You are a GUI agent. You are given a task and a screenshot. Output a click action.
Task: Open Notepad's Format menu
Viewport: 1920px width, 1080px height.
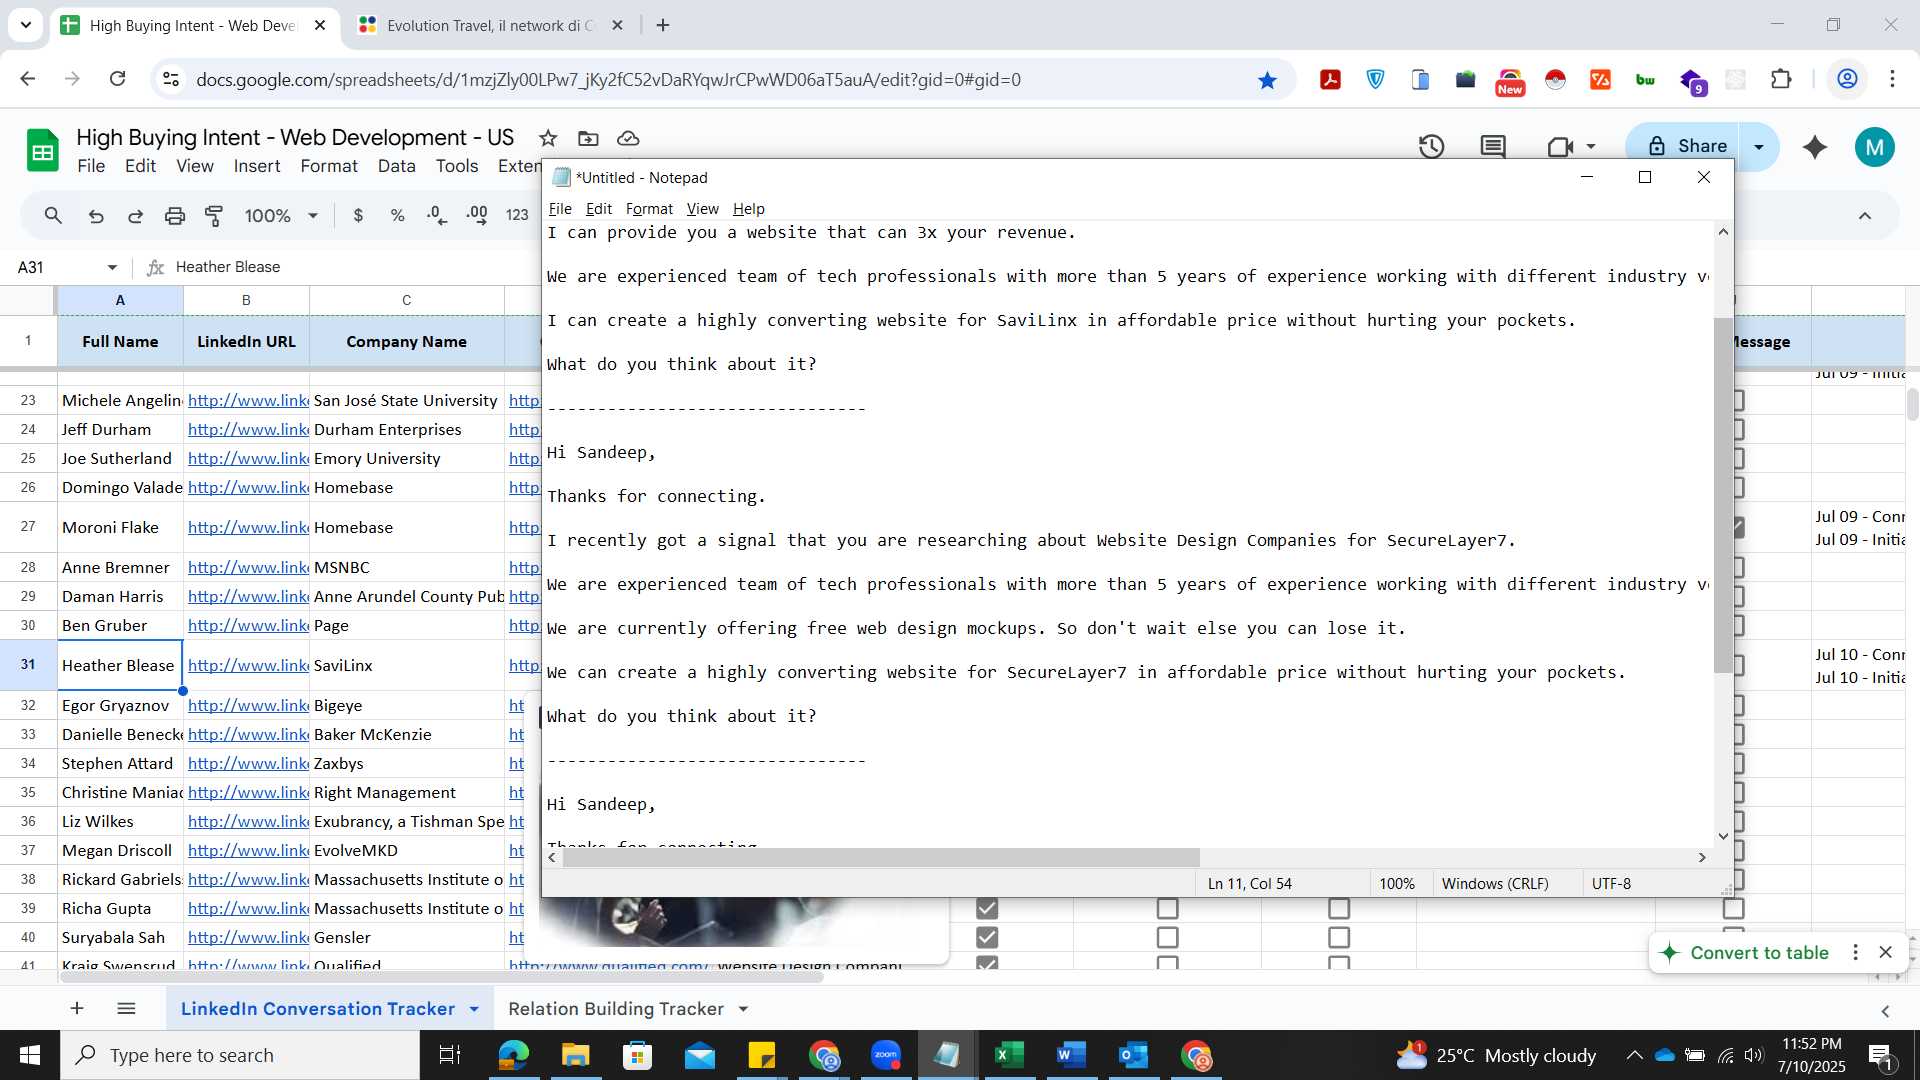pyautogui.click(x=649, y=208)
